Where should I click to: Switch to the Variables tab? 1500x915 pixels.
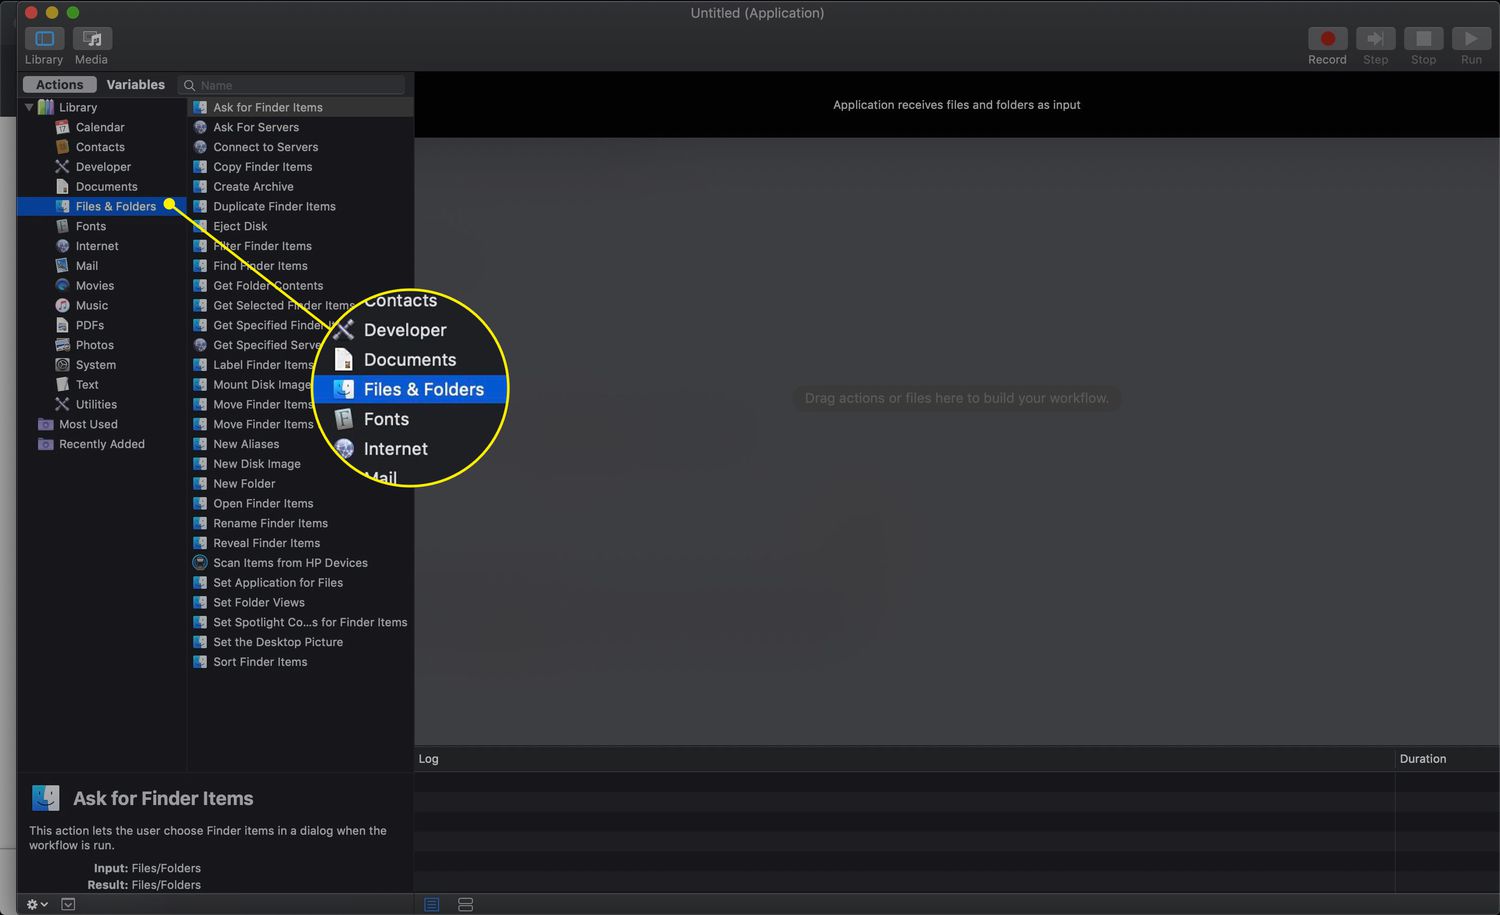(x=135, y=85)
